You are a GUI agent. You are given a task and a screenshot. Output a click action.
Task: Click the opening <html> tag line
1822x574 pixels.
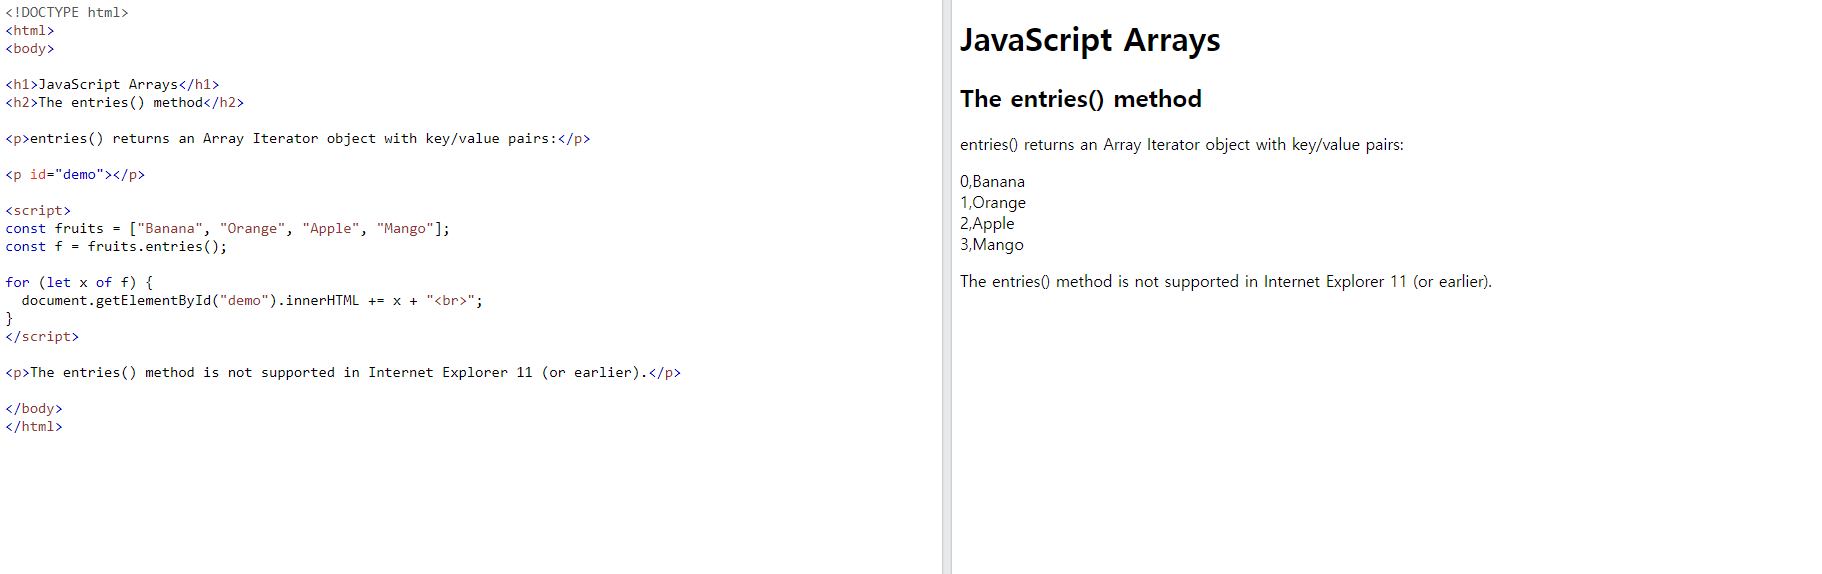(x=30, y=31)
